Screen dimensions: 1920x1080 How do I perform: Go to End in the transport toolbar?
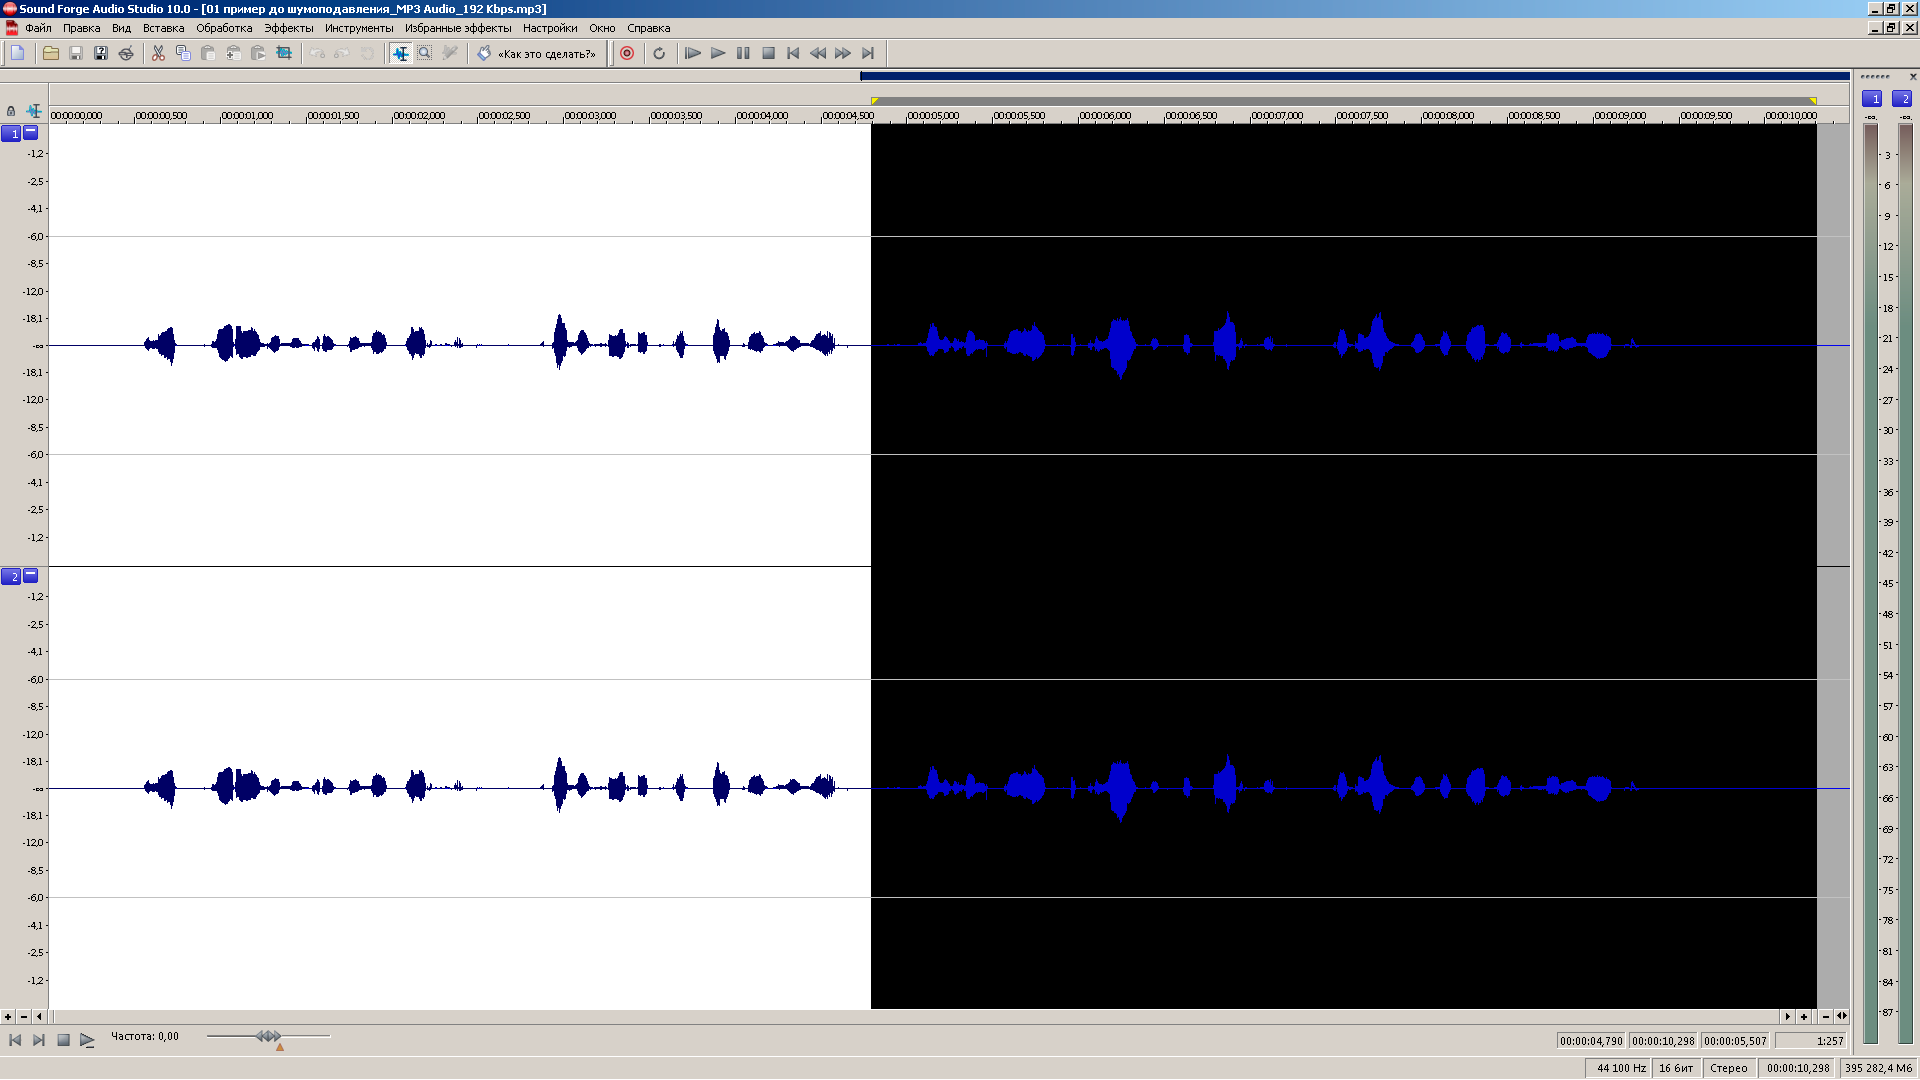pyautogui.click(x=868, y=53)
